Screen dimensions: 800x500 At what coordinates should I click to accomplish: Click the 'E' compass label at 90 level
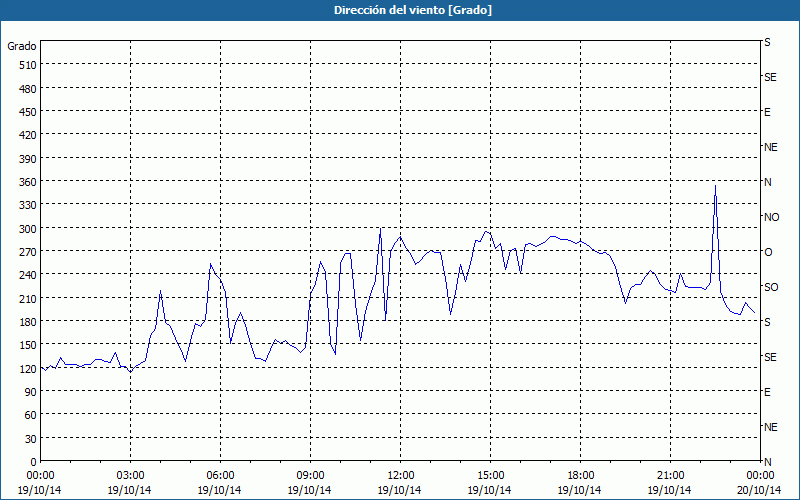(767, 392)
